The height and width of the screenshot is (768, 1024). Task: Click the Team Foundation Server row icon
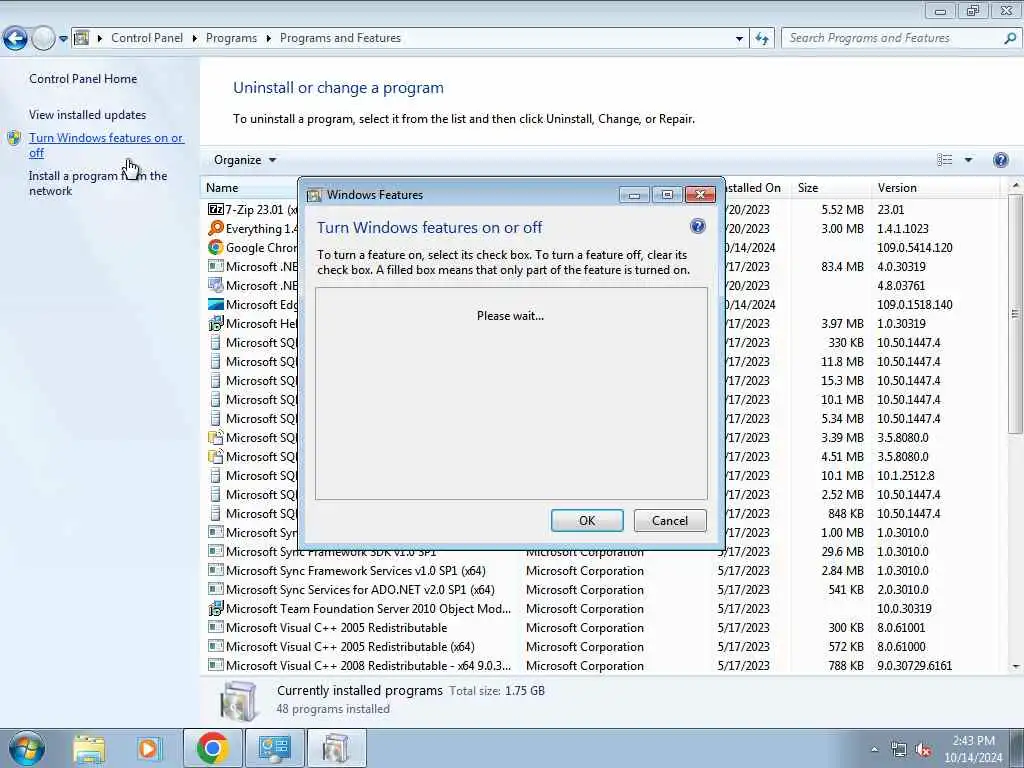(x=216, y=609)
